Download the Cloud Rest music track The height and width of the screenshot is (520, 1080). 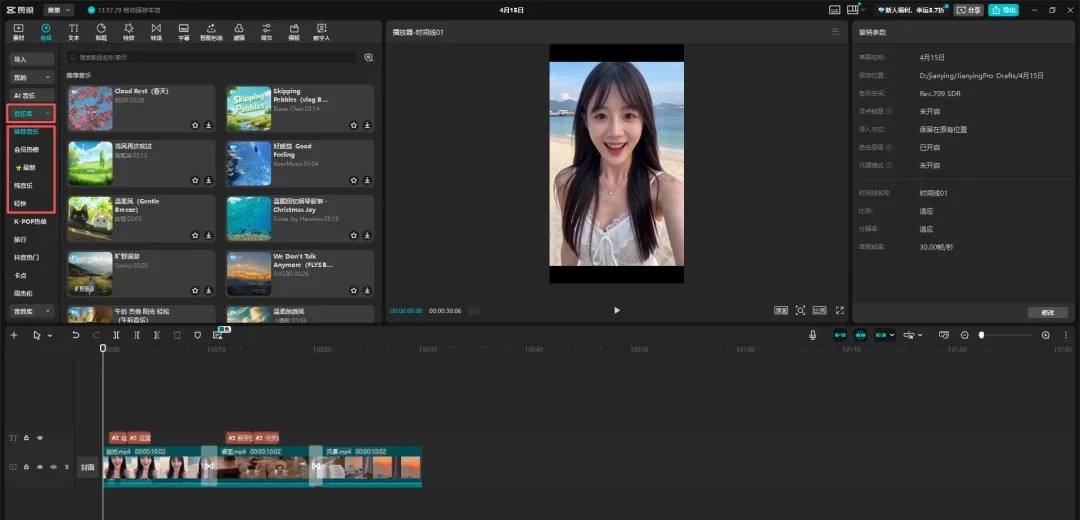(209, 125)
